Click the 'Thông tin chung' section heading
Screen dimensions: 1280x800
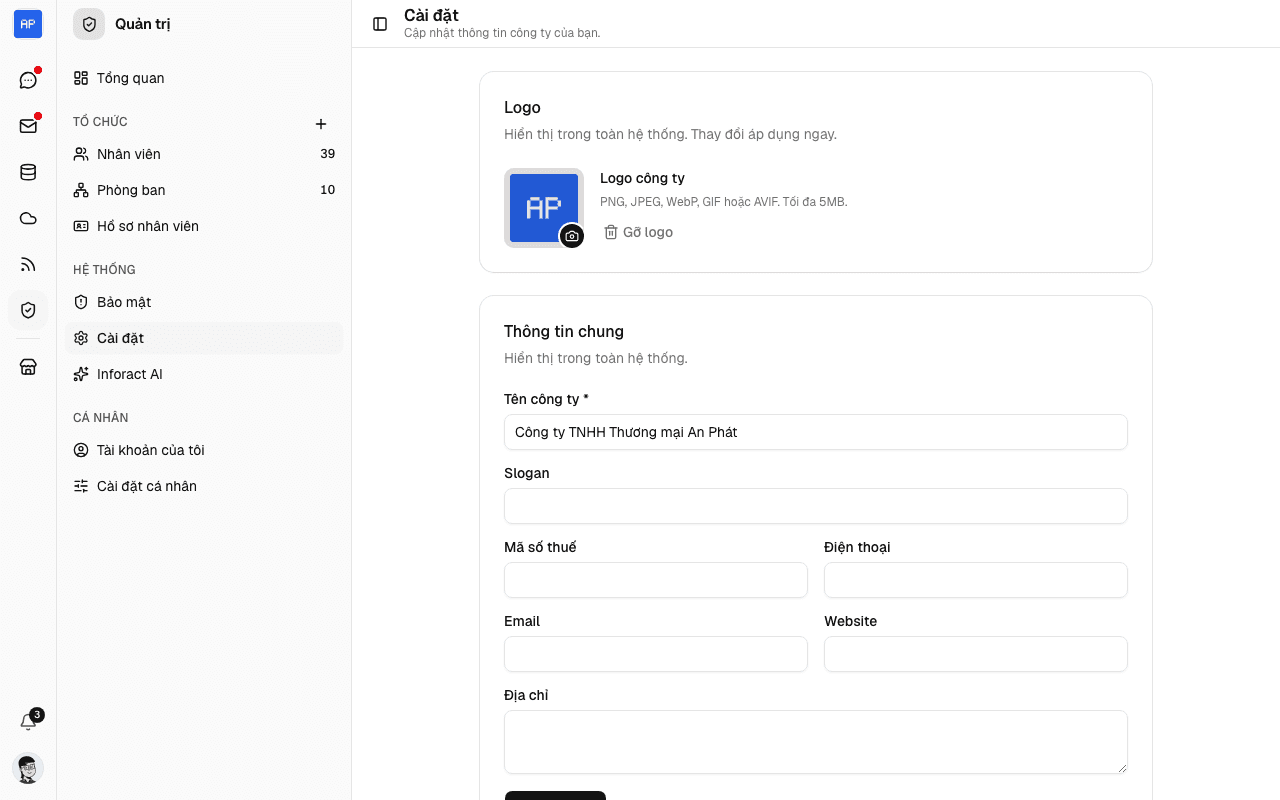[x=564, y=331]
